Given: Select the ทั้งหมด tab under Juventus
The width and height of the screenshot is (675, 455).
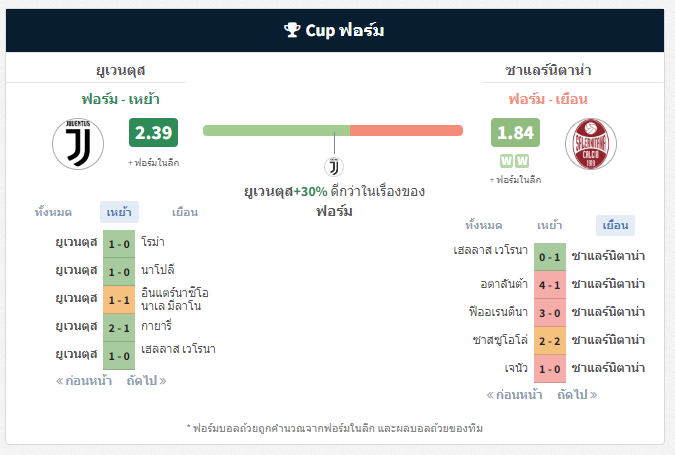Looking at the screenshot, I should 53,212.
